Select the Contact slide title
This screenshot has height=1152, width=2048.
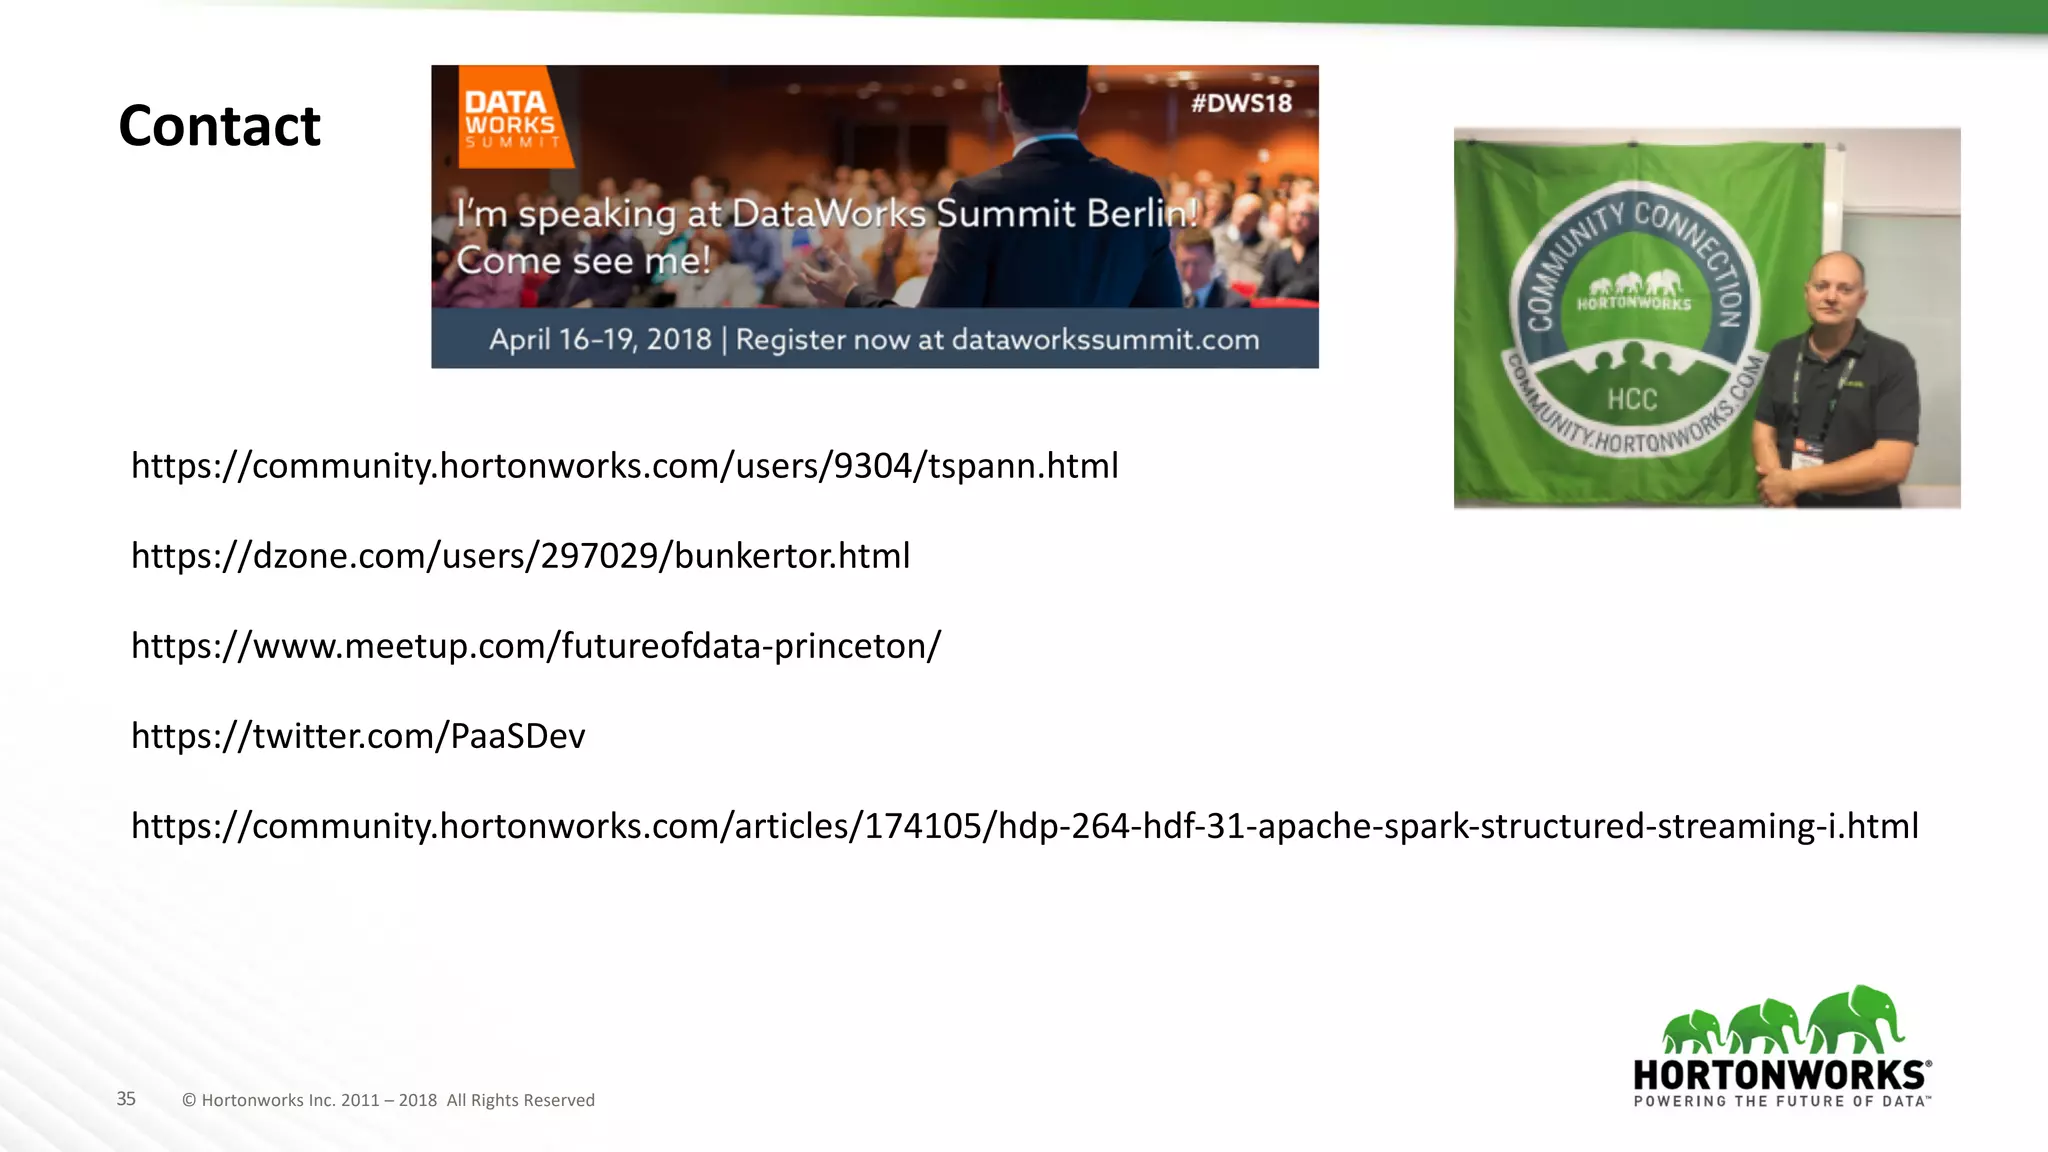[219, 126]
